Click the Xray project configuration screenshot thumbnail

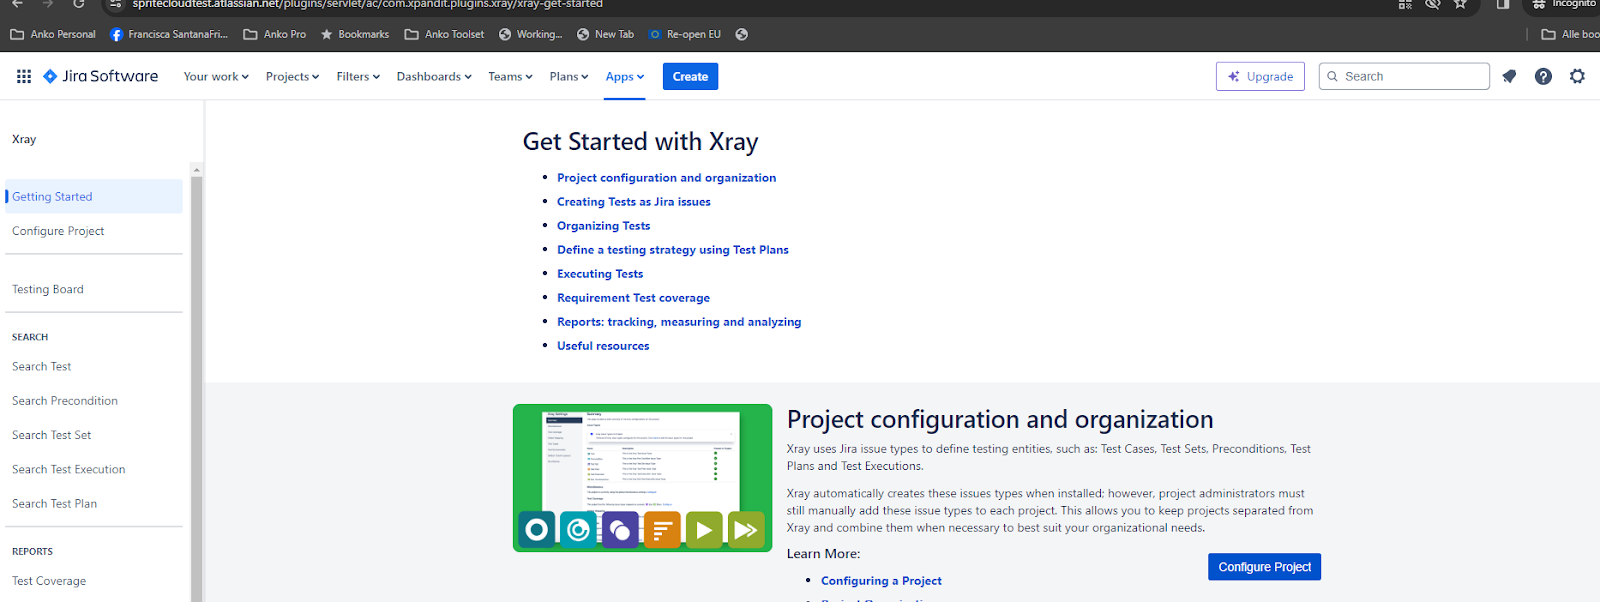pyautogui.click(x=643, y=478)
